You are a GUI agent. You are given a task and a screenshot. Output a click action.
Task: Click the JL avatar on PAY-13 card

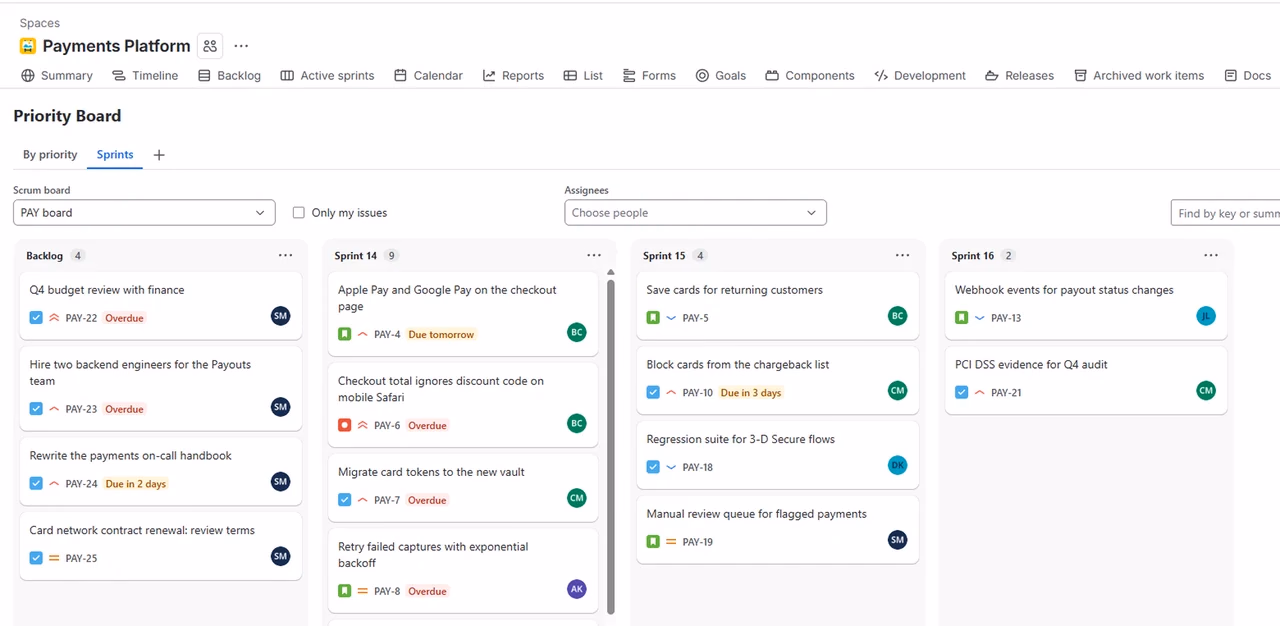[x=1206, y=316]
